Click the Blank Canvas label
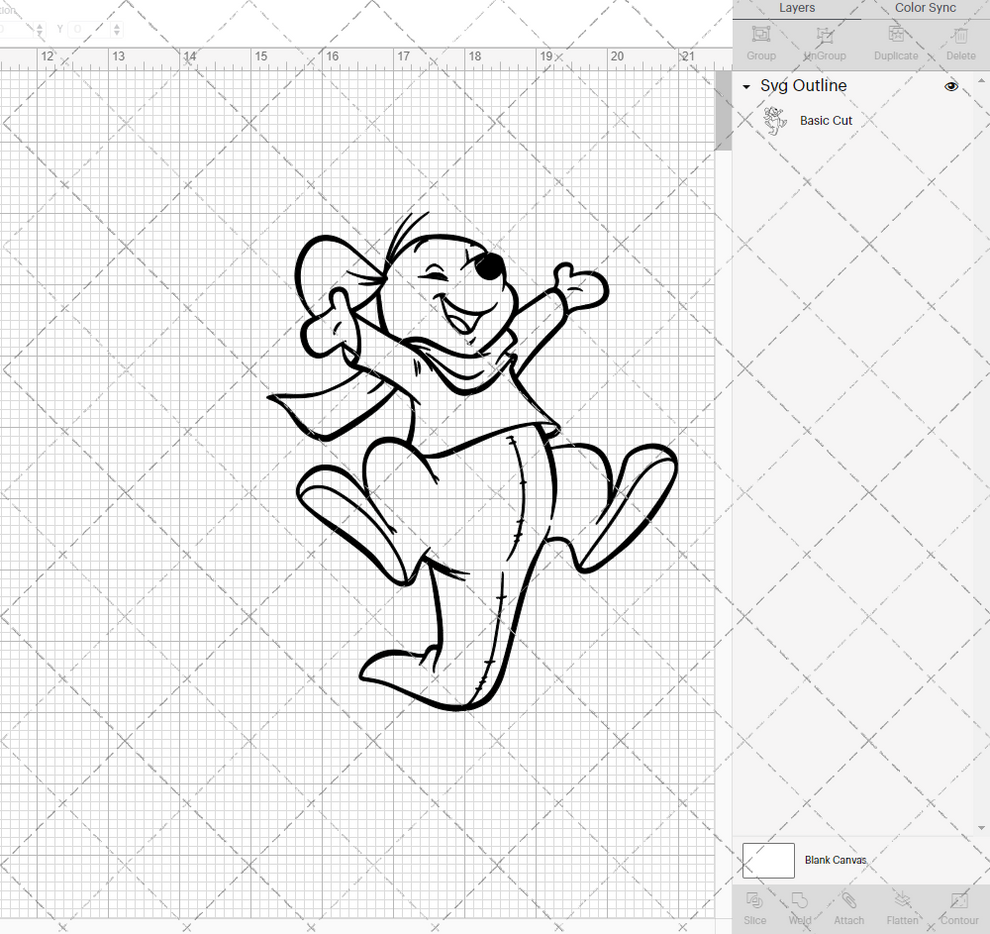Viewport: 990px width, 934px height. [836, 860]
